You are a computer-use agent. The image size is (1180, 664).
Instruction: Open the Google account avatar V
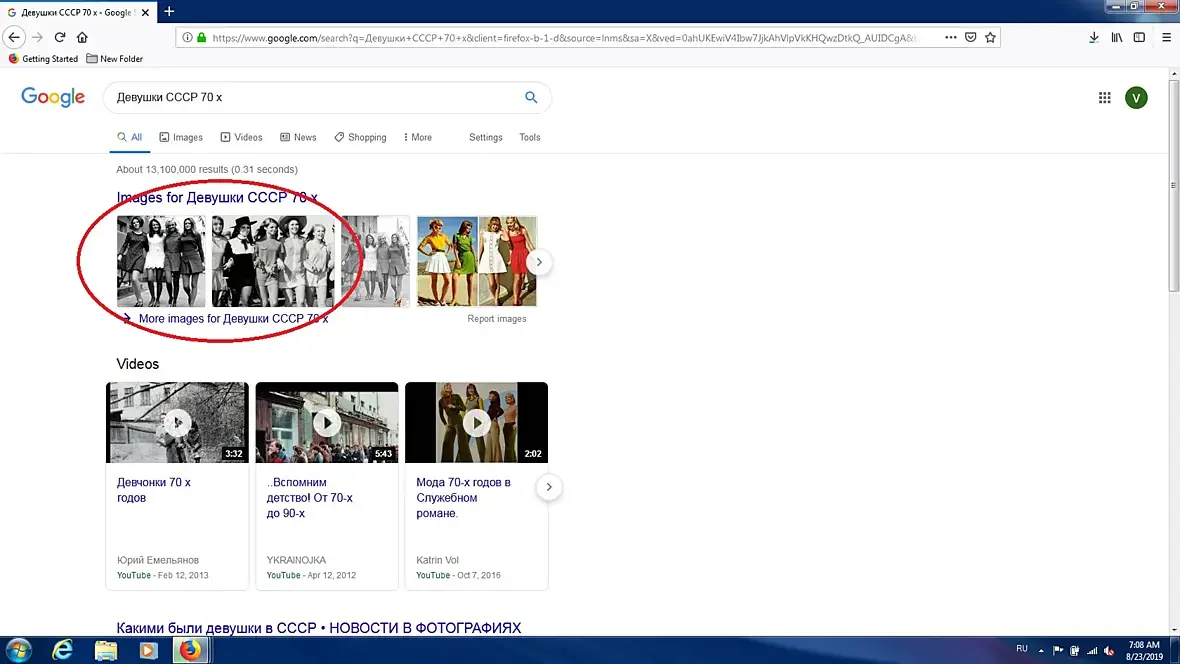click(x=1136, y=97)
